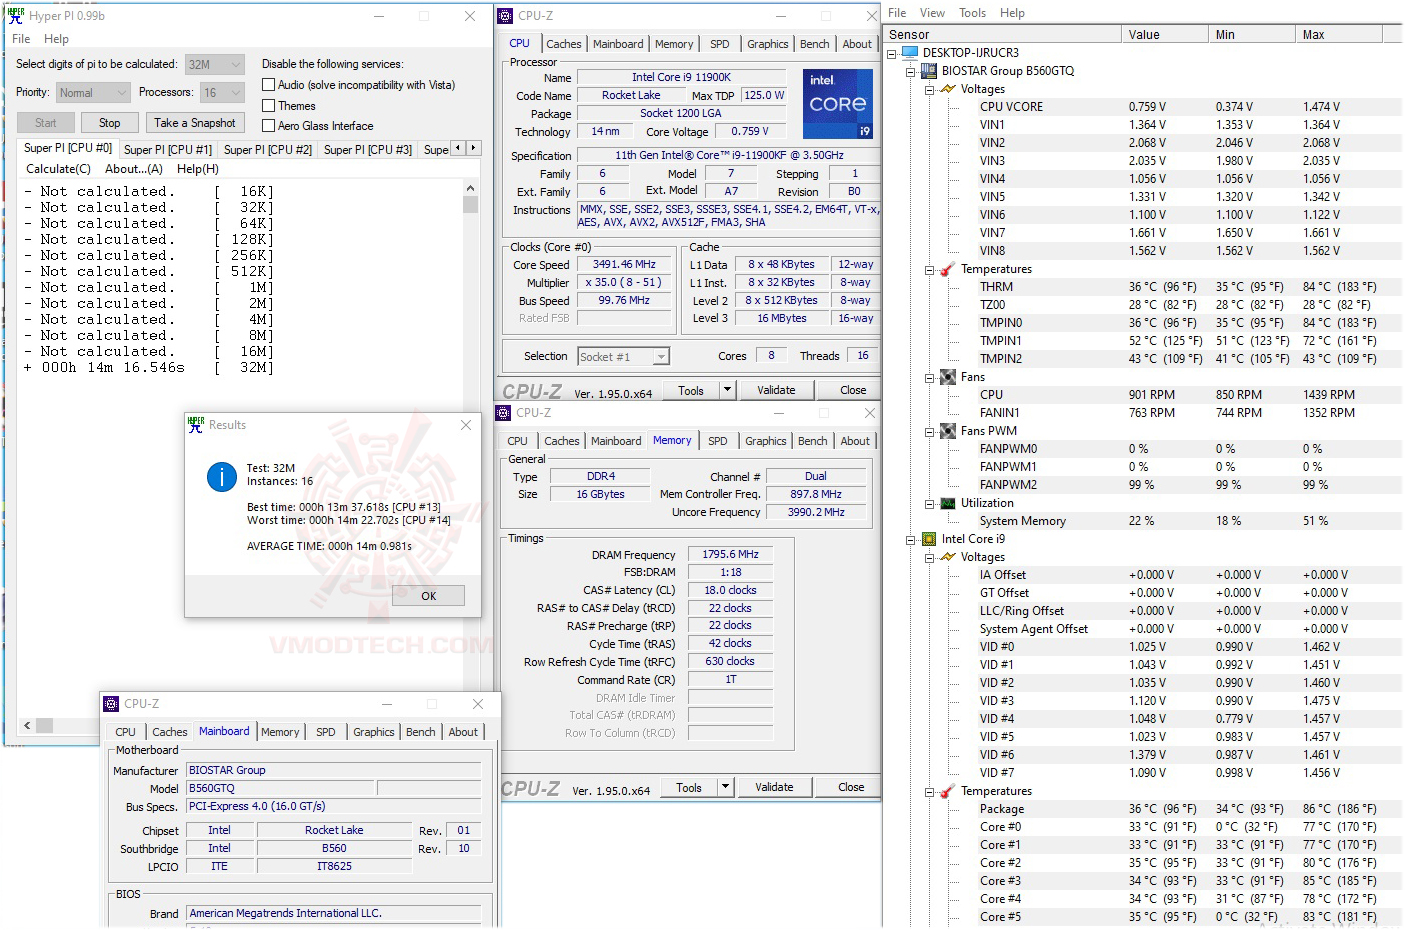Switch to the Super PI [CPU #1] tab
This screenshot has height=930, width=1405.
168,150
